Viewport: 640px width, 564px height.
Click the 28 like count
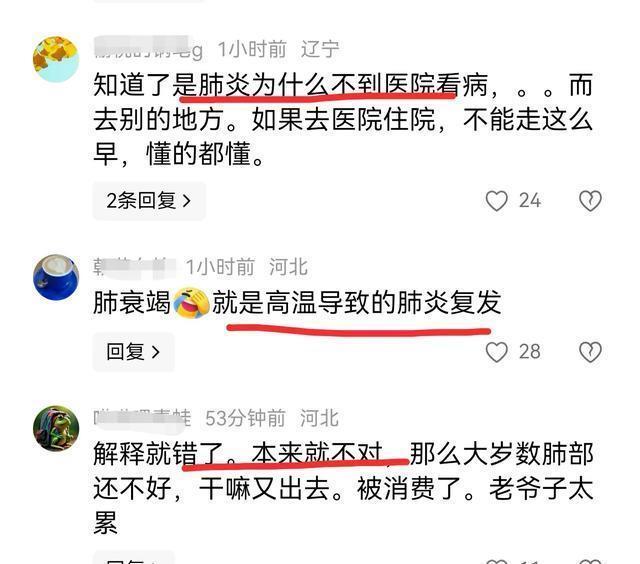pyautogui.click(x=530, y=352)
